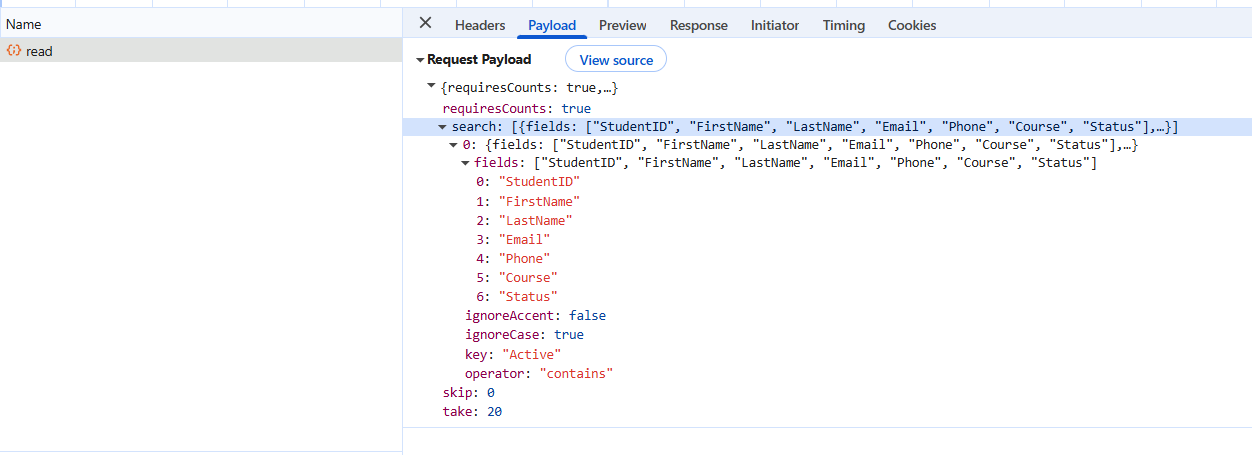Select the JSON icon beside read
The width and height of the screenshot is (1252, 455).
(14, 50)
